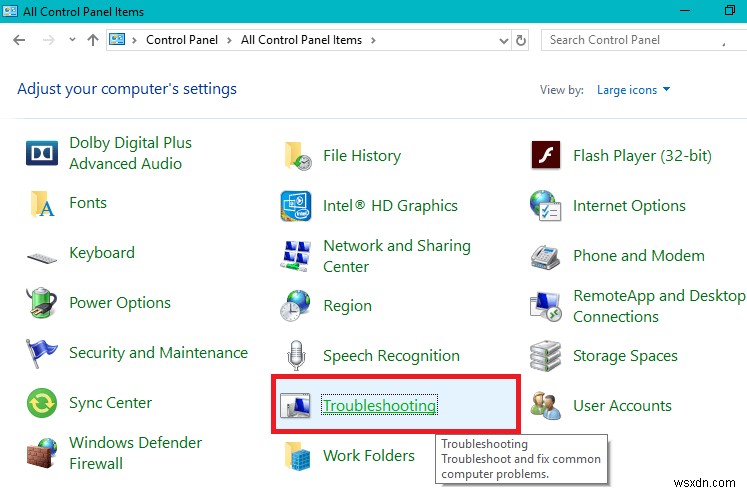Image resolution: width=747 pixels, height=493 pixels.
Task: Open the Keyboard icon
Action: coord(42,258)
